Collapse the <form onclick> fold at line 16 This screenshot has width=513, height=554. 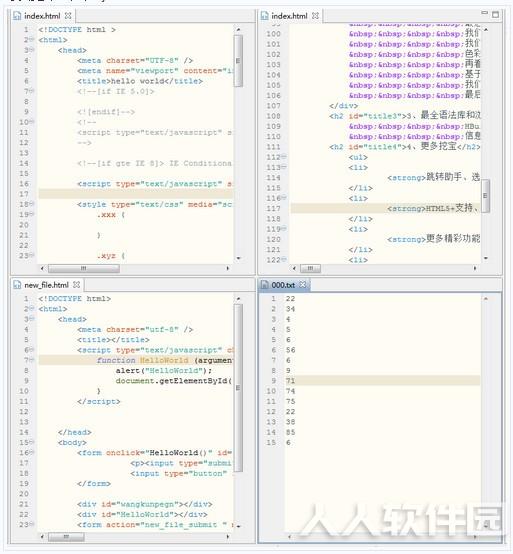pyautogui.click(x=32, y=453)
